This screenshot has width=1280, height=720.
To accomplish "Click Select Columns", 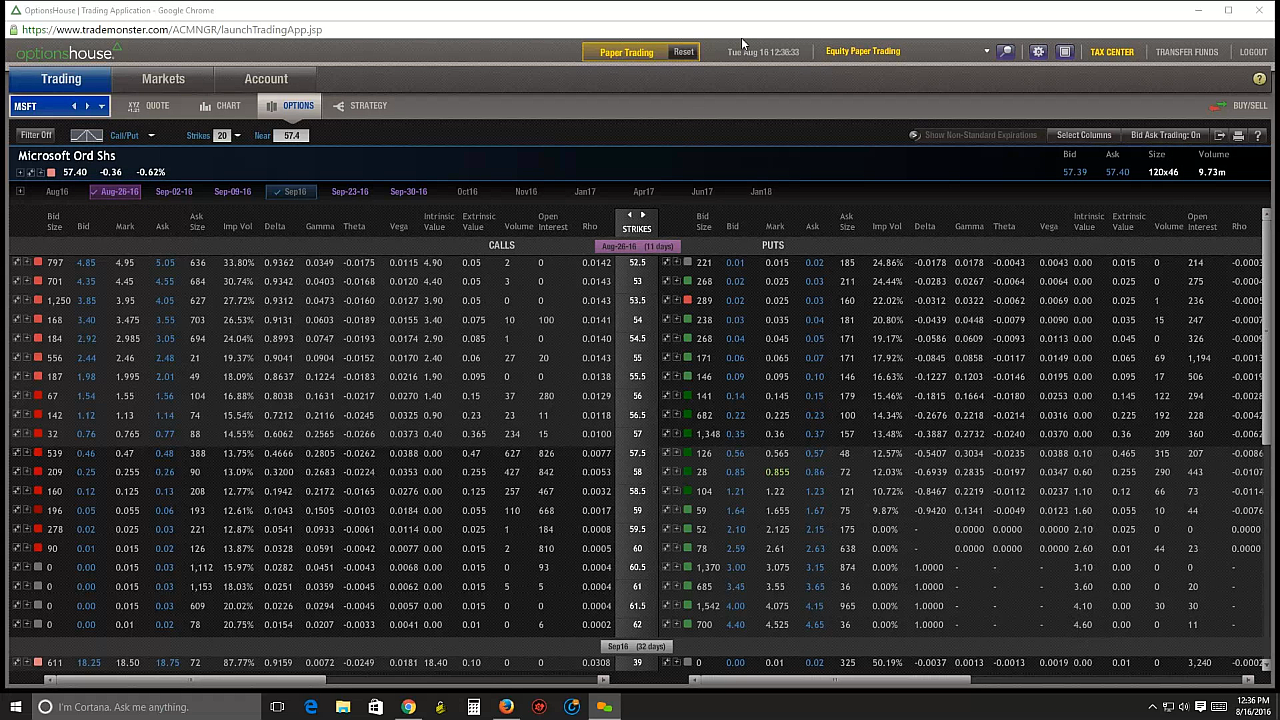I will click(x=1084, y=135).
